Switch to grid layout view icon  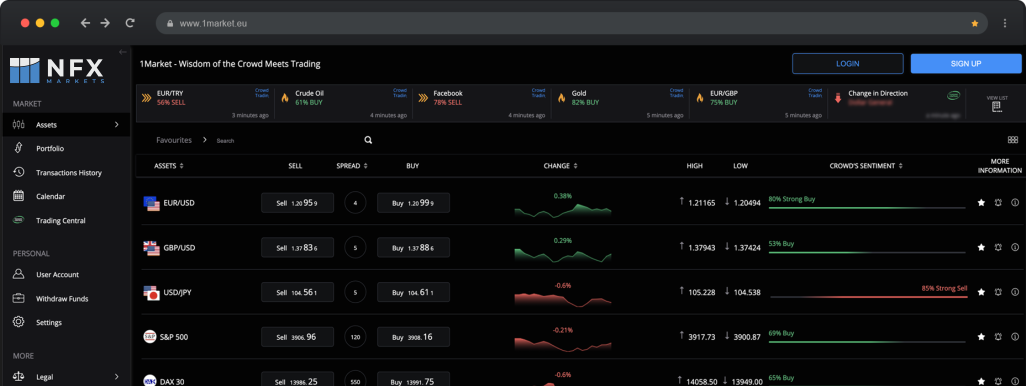[1013, 140]
